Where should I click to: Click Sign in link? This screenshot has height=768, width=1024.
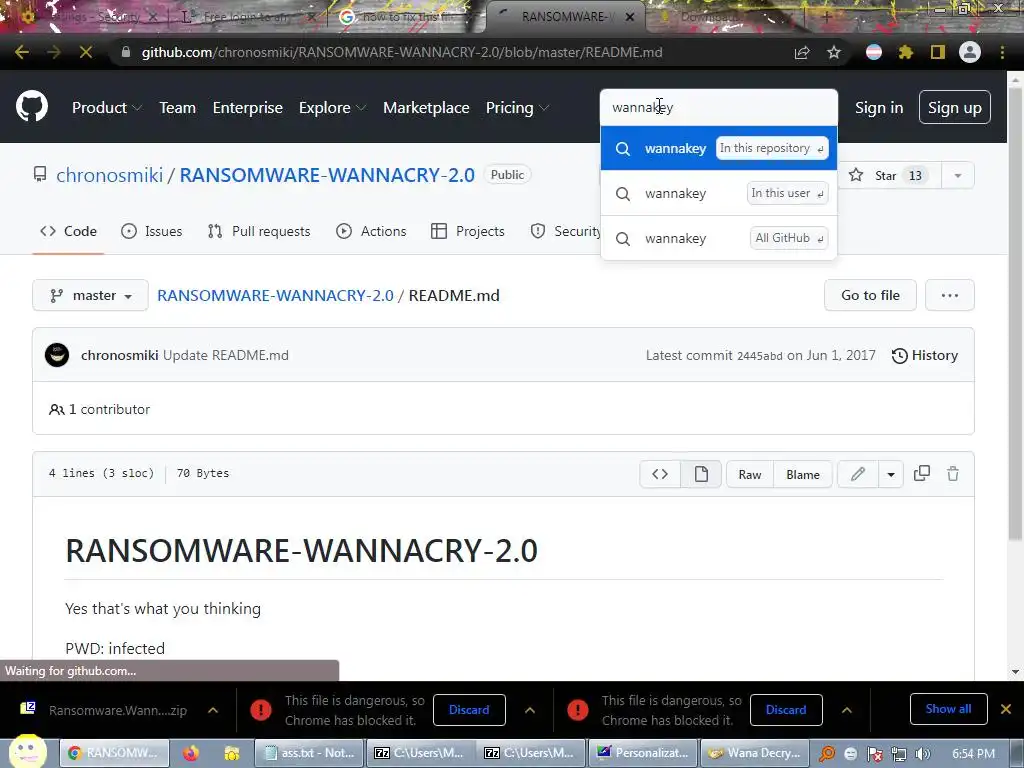pos(879,108)
